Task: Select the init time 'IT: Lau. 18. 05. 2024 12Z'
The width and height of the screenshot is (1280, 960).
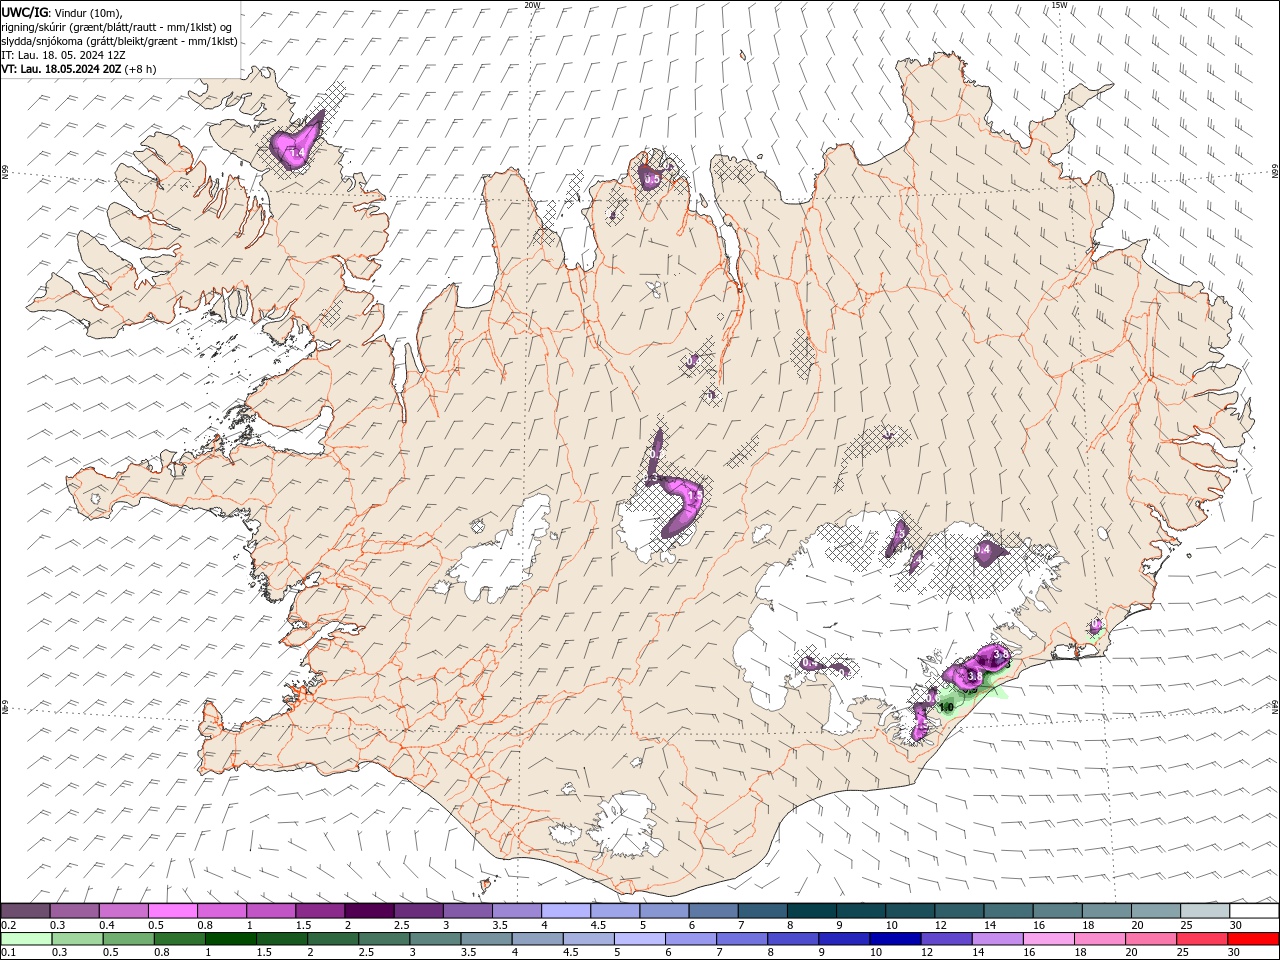Action: click(x=63, y=55)
